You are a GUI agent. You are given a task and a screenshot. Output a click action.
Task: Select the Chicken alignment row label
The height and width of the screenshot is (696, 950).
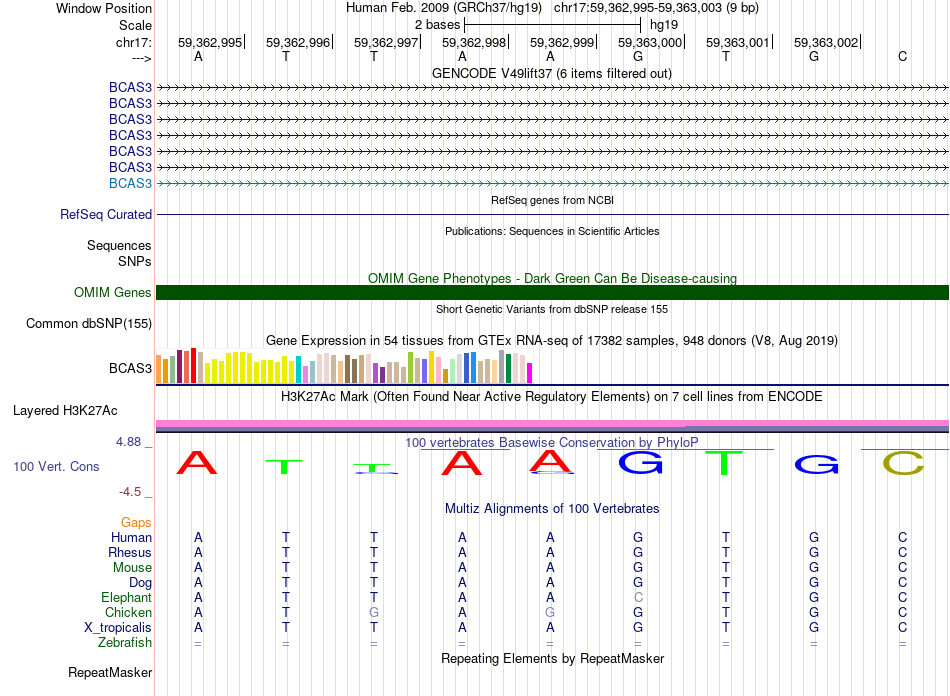(128, 612)
